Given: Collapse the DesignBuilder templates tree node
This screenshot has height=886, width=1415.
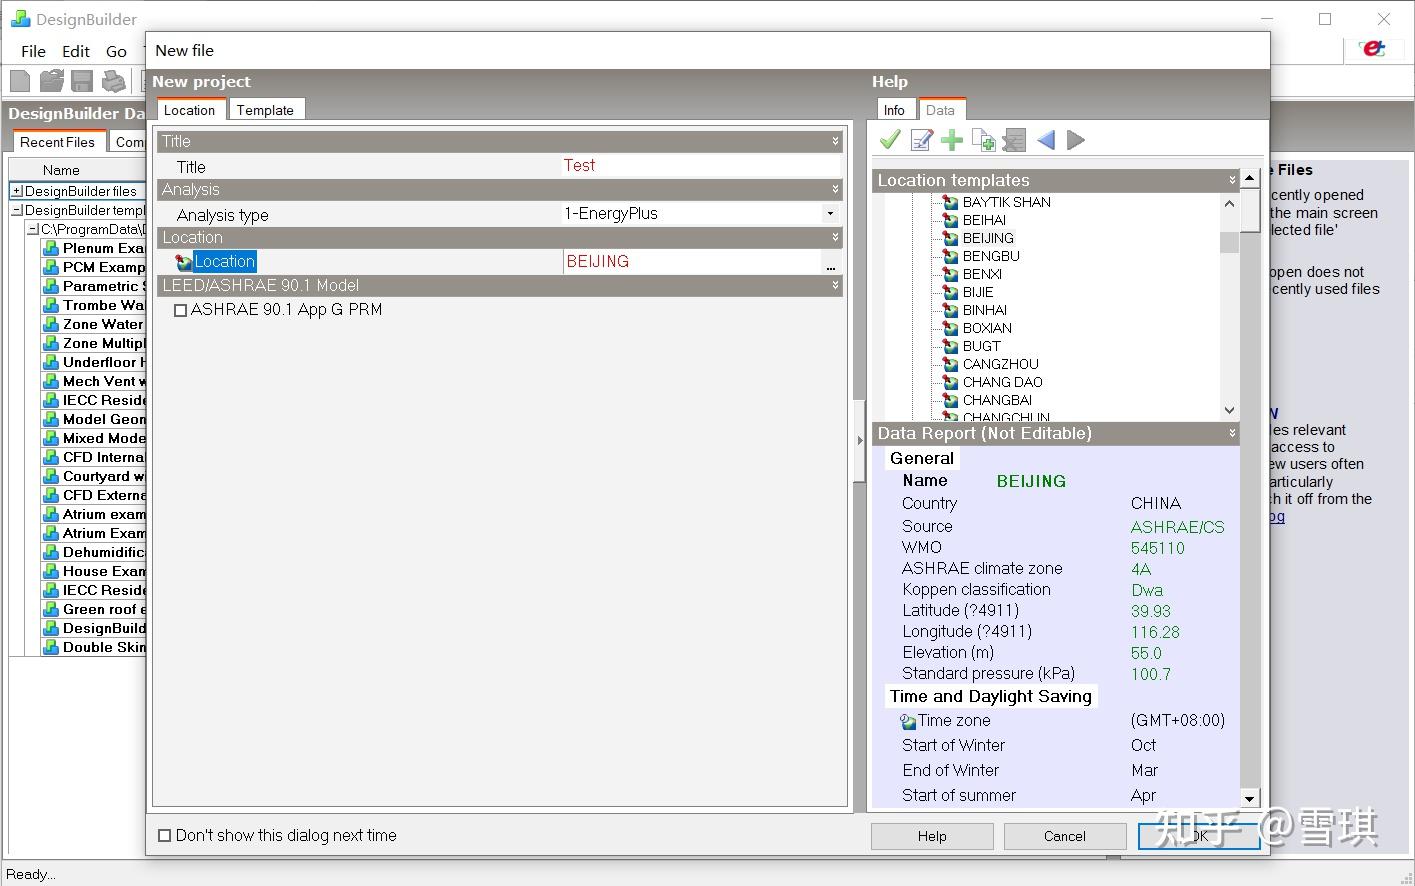Looking at the screenshot, I should point(16,210).
